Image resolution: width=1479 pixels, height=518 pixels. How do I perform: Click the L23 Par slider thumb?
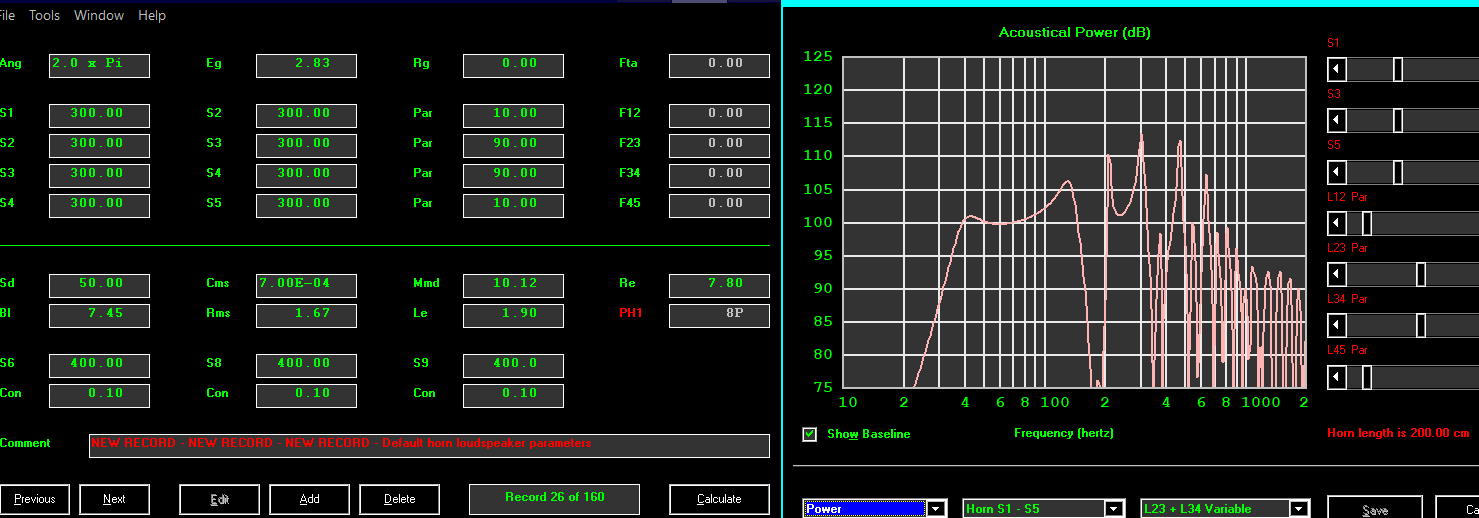click(x=1421, y=274)
